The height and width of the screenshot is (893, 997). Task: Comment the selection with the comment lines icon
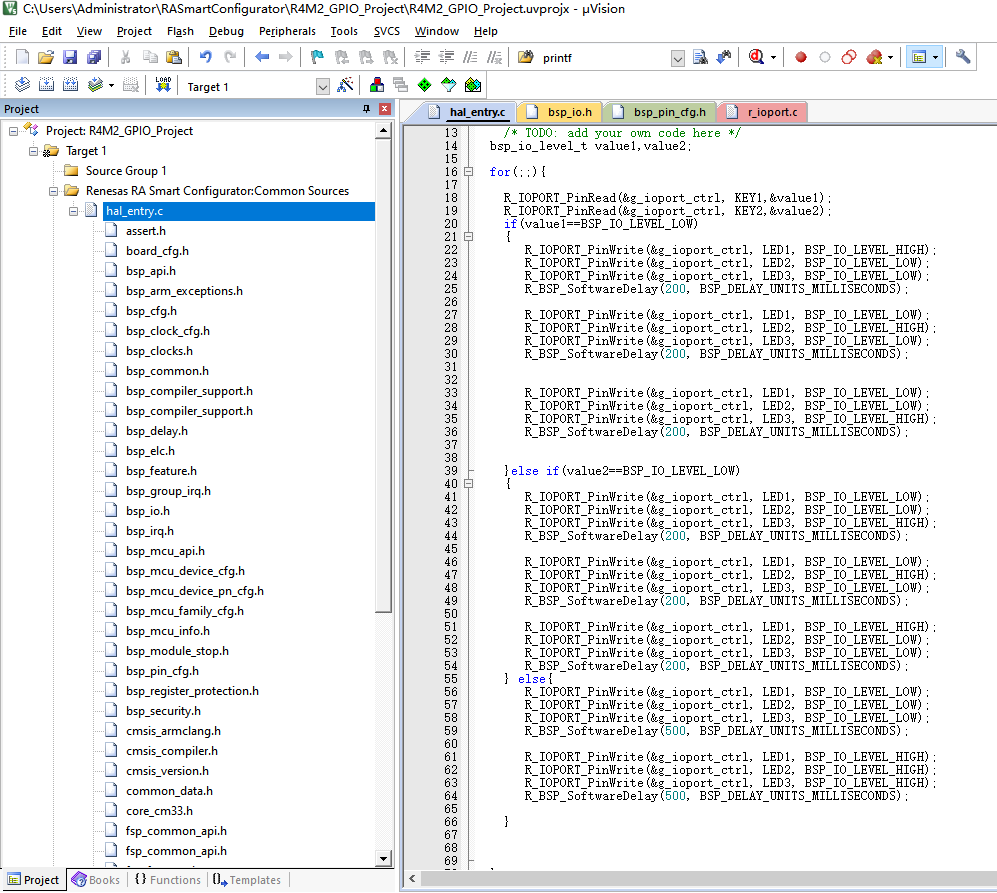point(471,57)
